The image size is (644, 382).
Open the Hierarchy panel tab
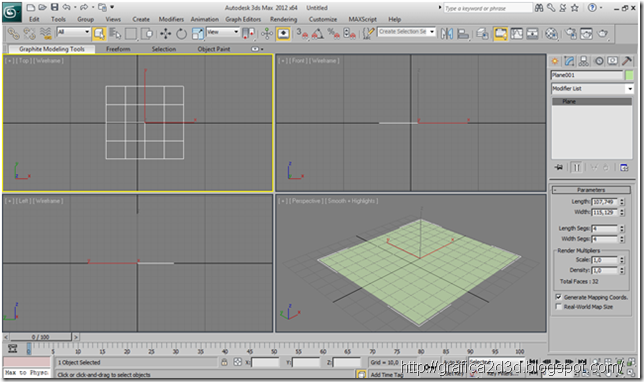(x=583, y=61)
